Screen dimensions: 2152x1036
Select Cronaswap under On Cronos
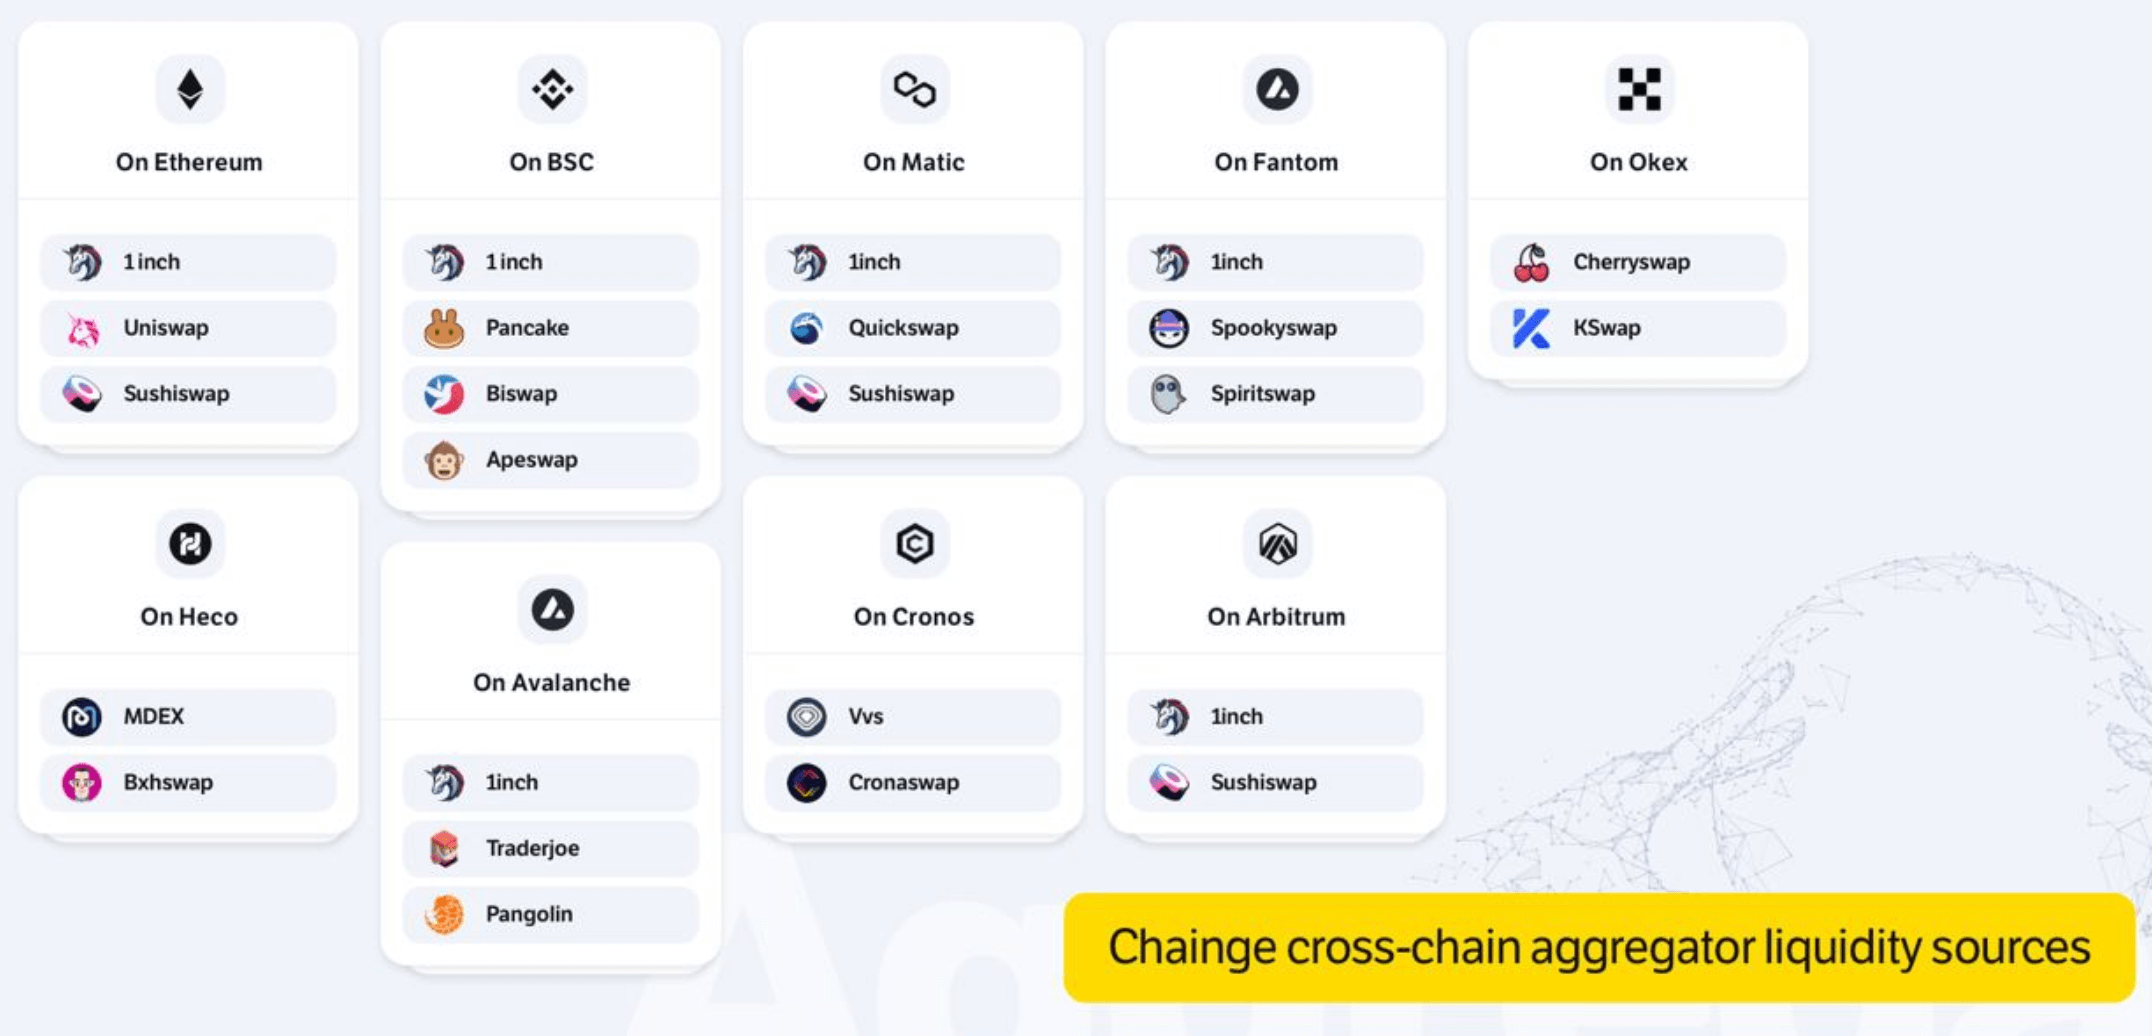(x=913, y=782)
